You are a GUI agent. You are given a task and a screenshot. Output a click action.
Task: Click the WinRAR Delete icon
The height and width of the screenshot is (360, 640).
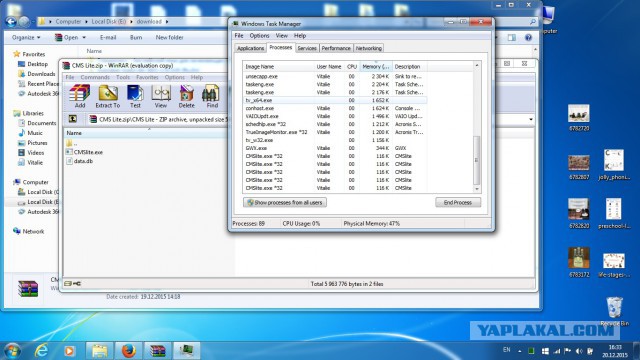[187, 96]
